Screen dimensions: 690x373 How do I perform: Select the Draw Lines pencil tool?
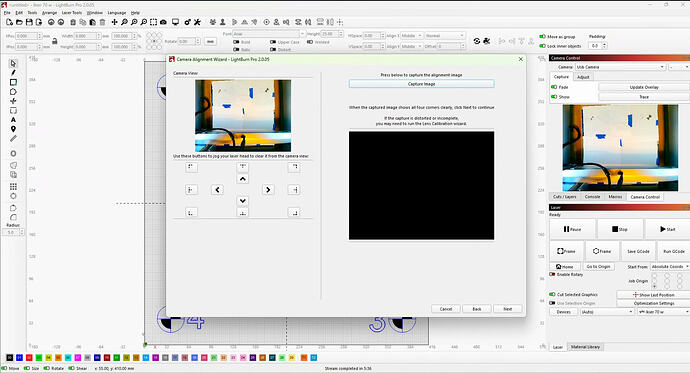coord(13,73)
